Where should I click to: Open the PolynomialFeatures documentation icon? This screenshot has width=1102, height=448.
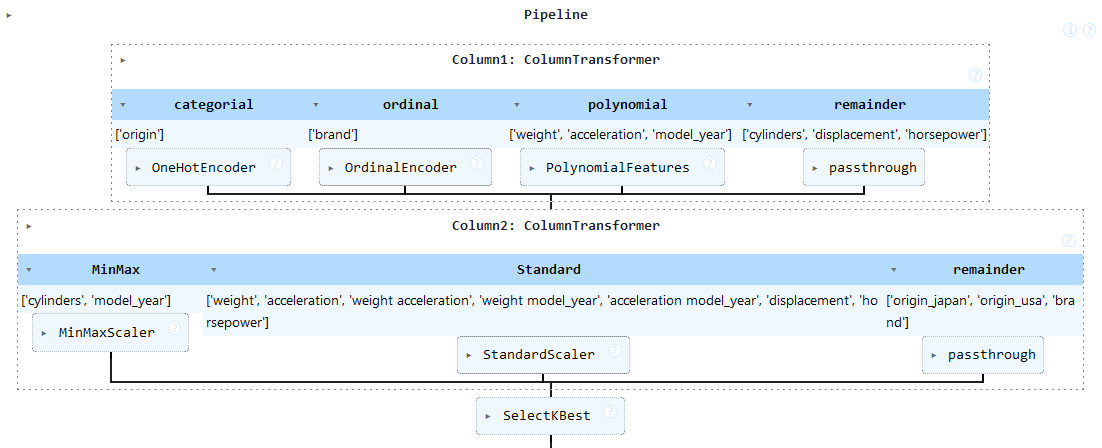(x=709, y=163)
